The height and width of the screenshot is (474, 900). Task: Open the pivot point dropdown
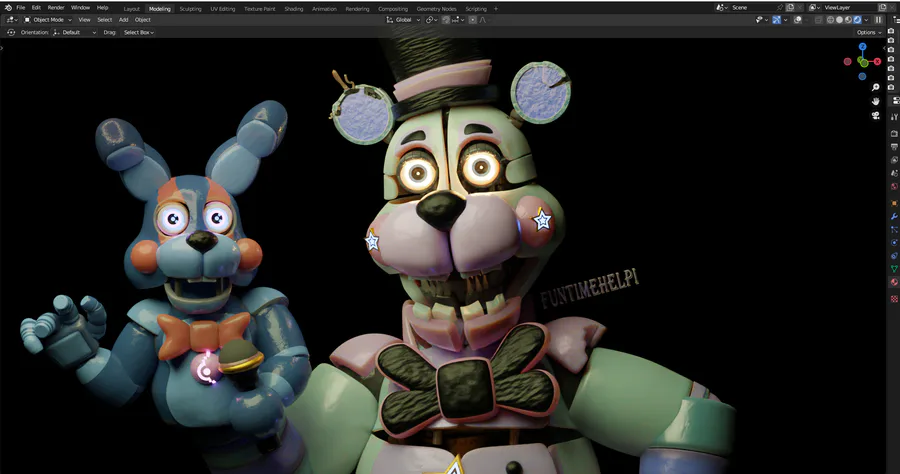pyautogui.click(x=430, y=20)
